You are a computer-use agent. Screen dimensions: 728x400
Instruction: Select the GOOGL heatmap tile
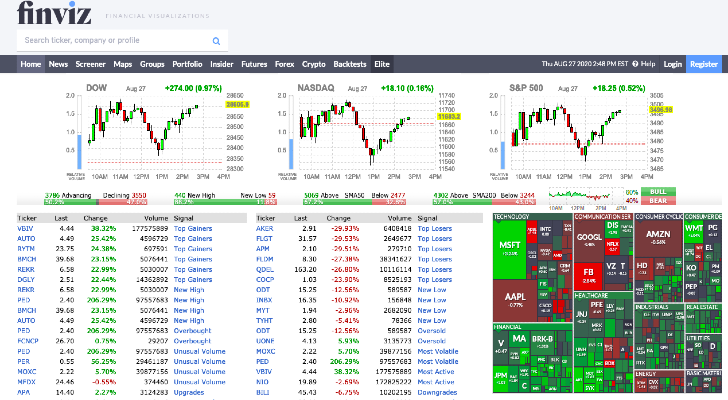(589, 238)
